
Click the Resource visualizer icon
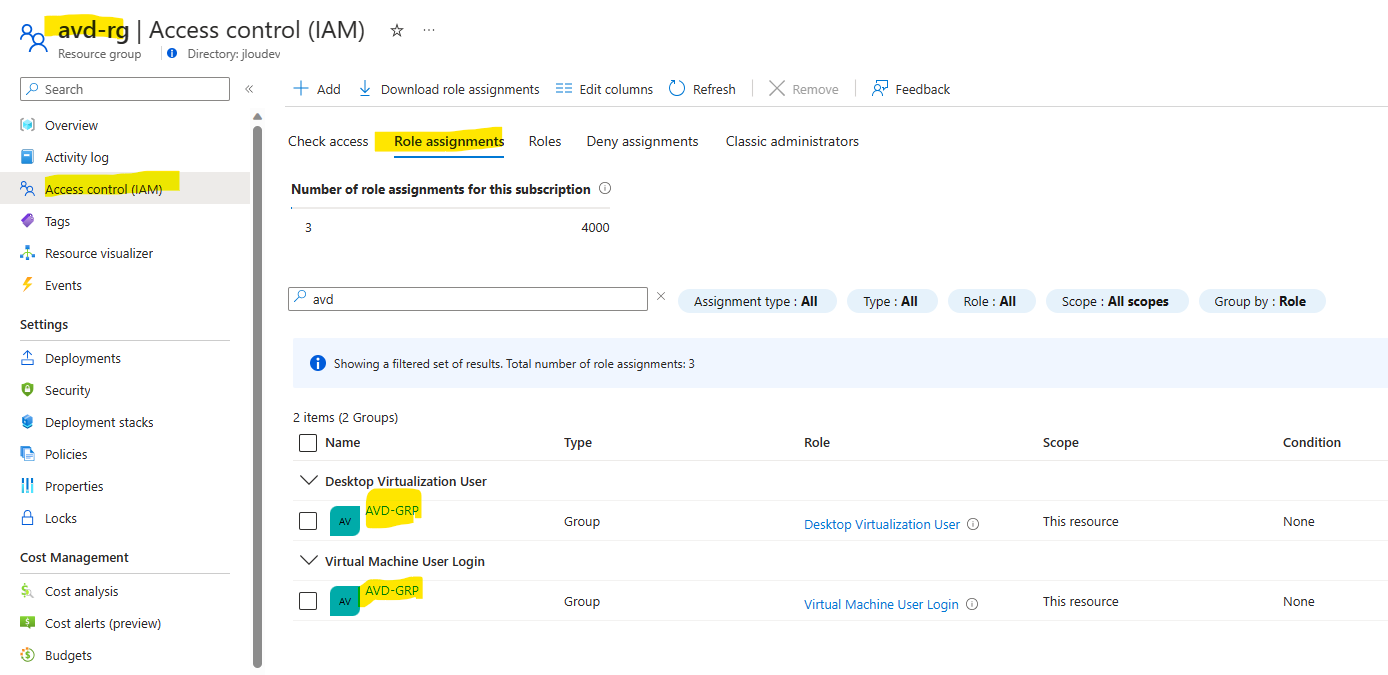pos(28,253)
